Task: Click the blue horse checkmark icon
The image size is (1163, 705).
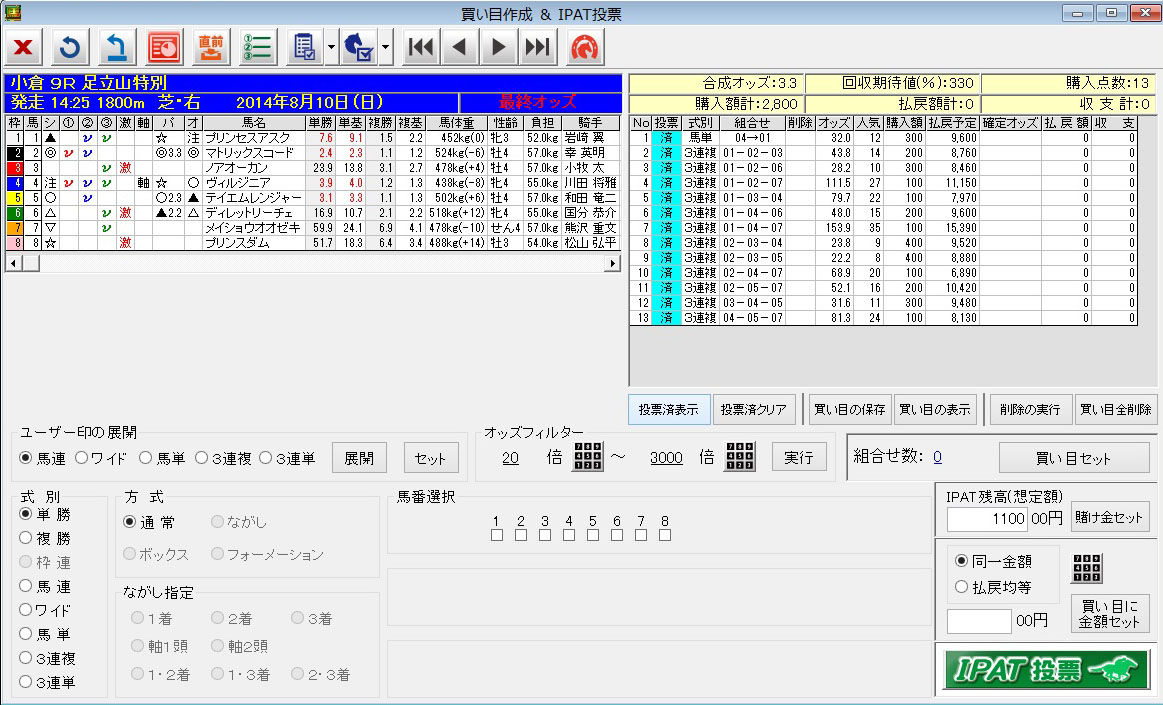Action: coord(359,47)
